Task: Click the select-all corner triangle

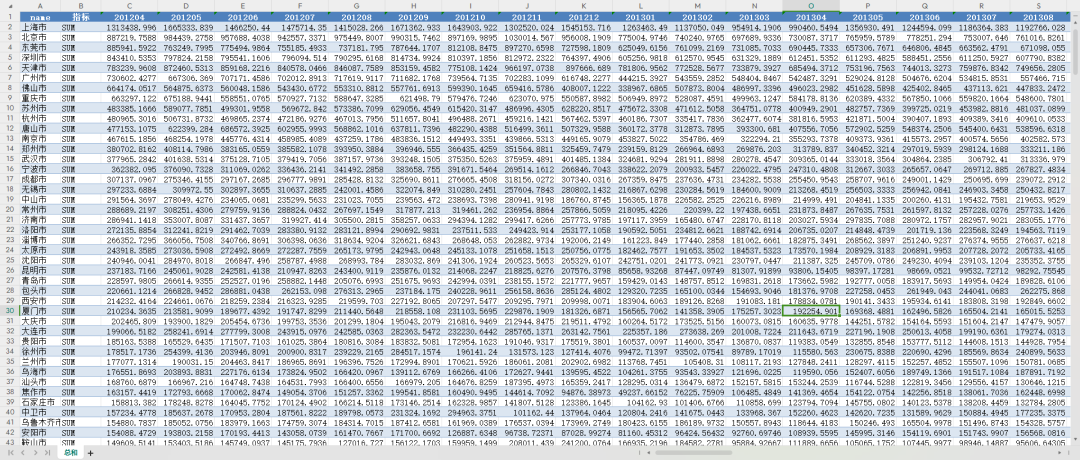Action: tap(10, 5)
